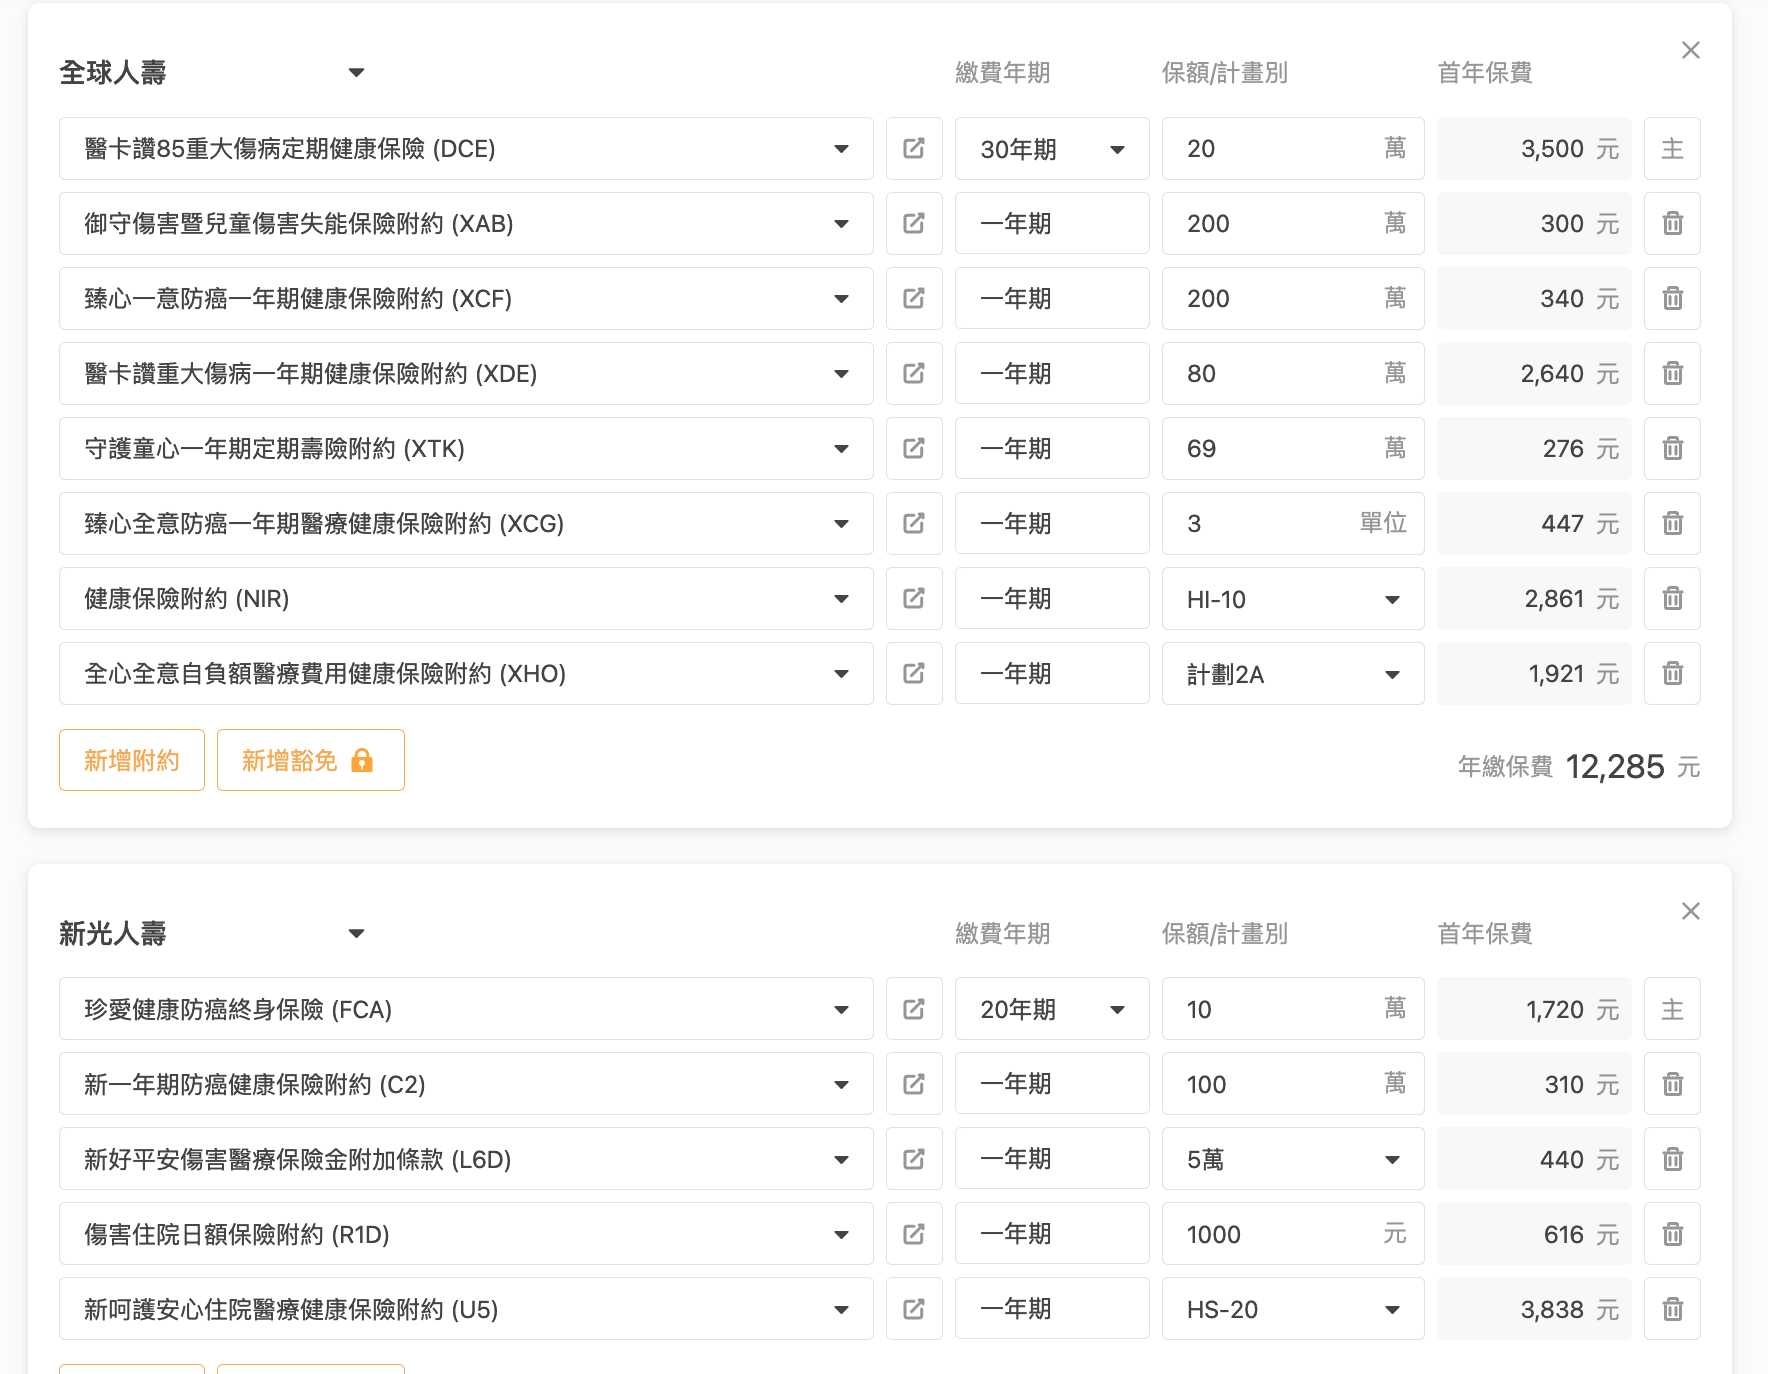Image resolution: width=1768 pixels, height=1374 pixels.
Task: Edit XCF coverage amount field showing 200
Action: (x=1293, y=299)
